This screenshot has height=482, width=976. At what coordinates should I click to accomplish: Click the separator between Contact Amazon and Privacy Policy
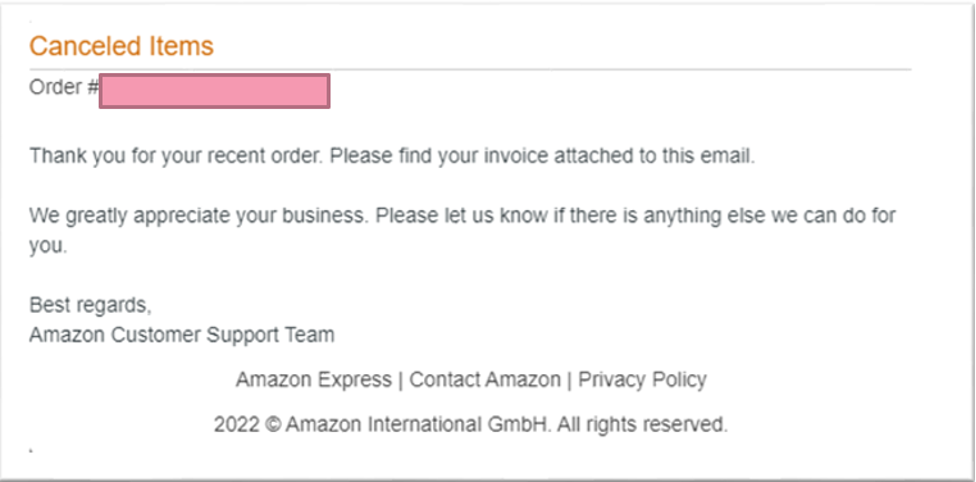[569, 380]
